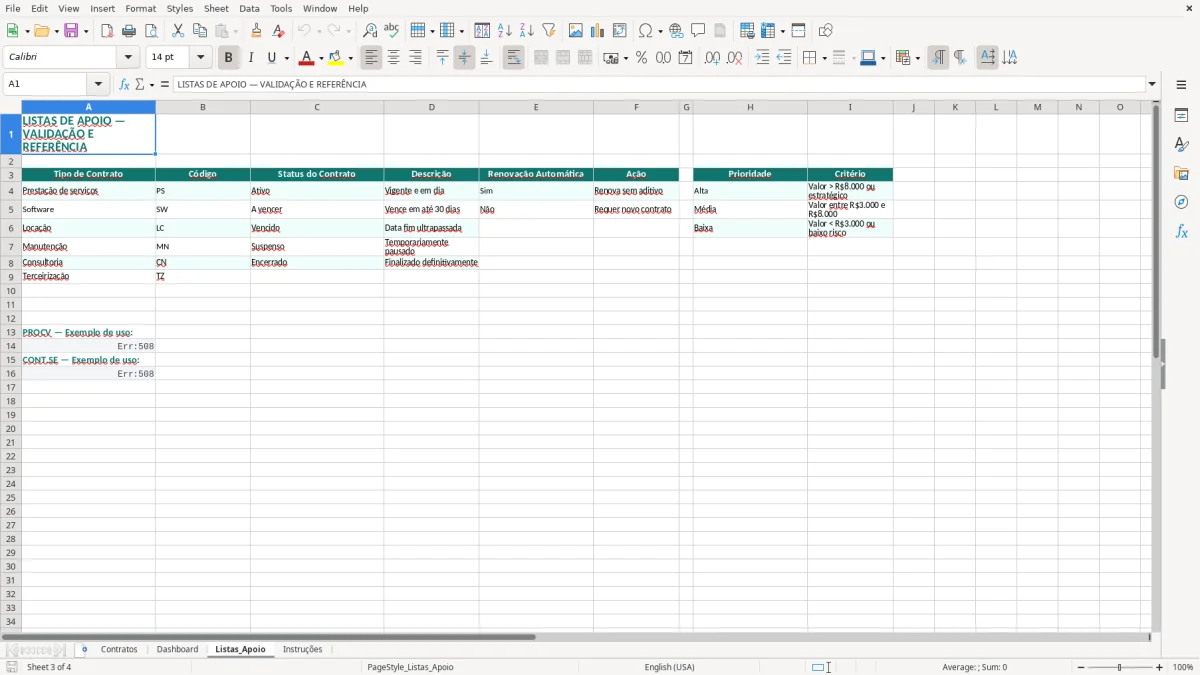Open the Font Size dropdown
This screenshot has height=675, width=1200.
tap(200, 58)
